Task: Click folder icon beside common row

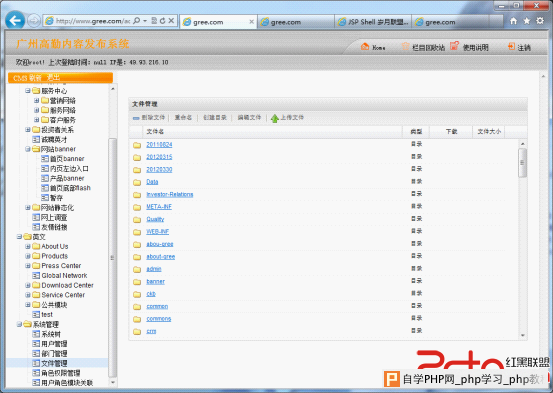Action: [x=137, y=307]
